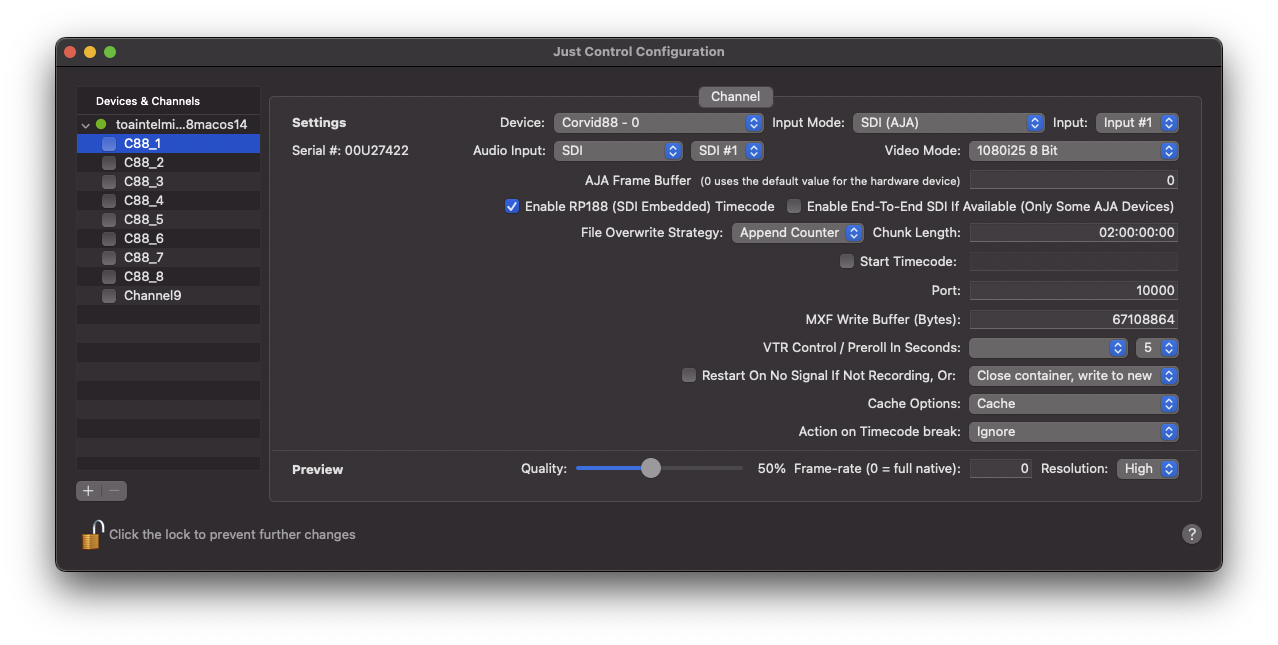The height and width of the screenshot is (645, 1278).
Task: Click the Devices & Channels header
Action: tap(148, 101)
